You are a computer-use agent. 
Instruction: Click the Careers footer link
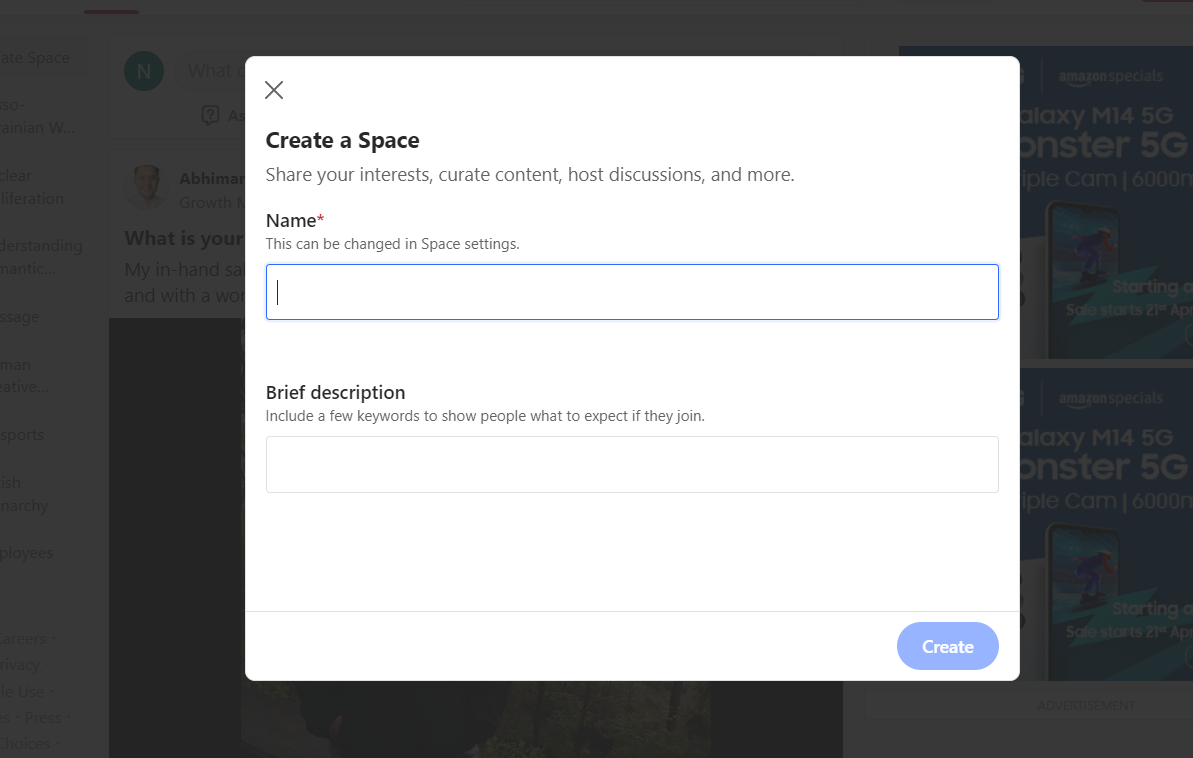[22, 639]
